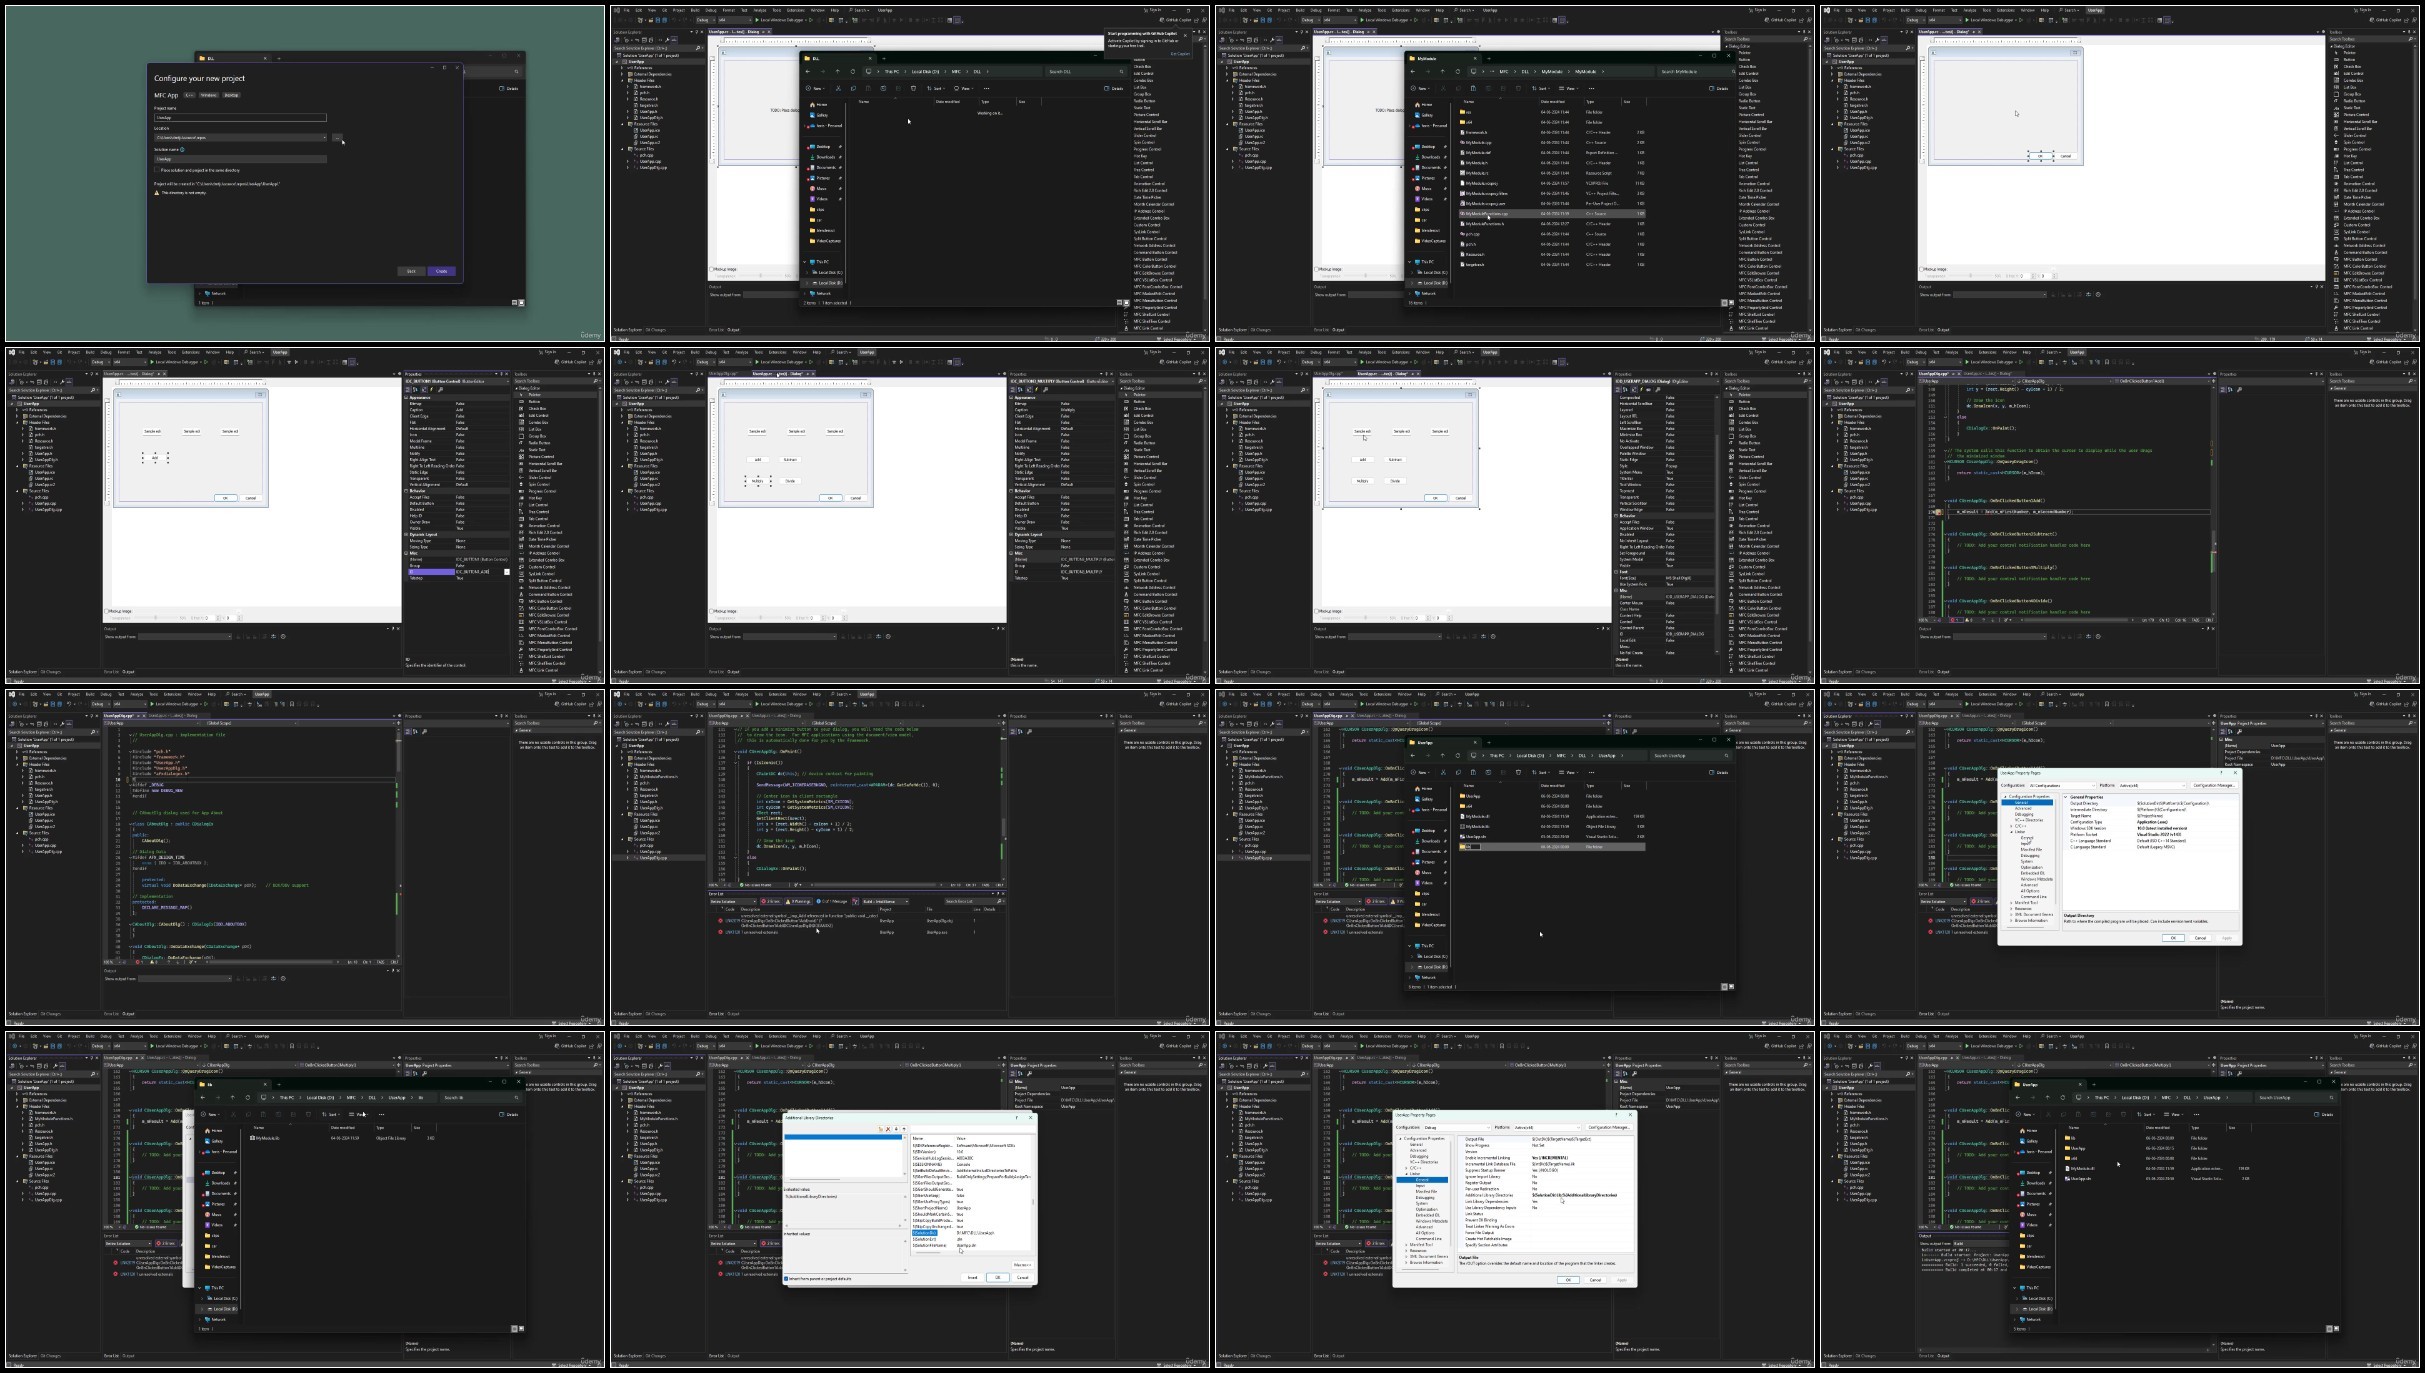Click move-line-down arrow in Additional Library Directories

pyautogui.click(x=896, y=1129)
